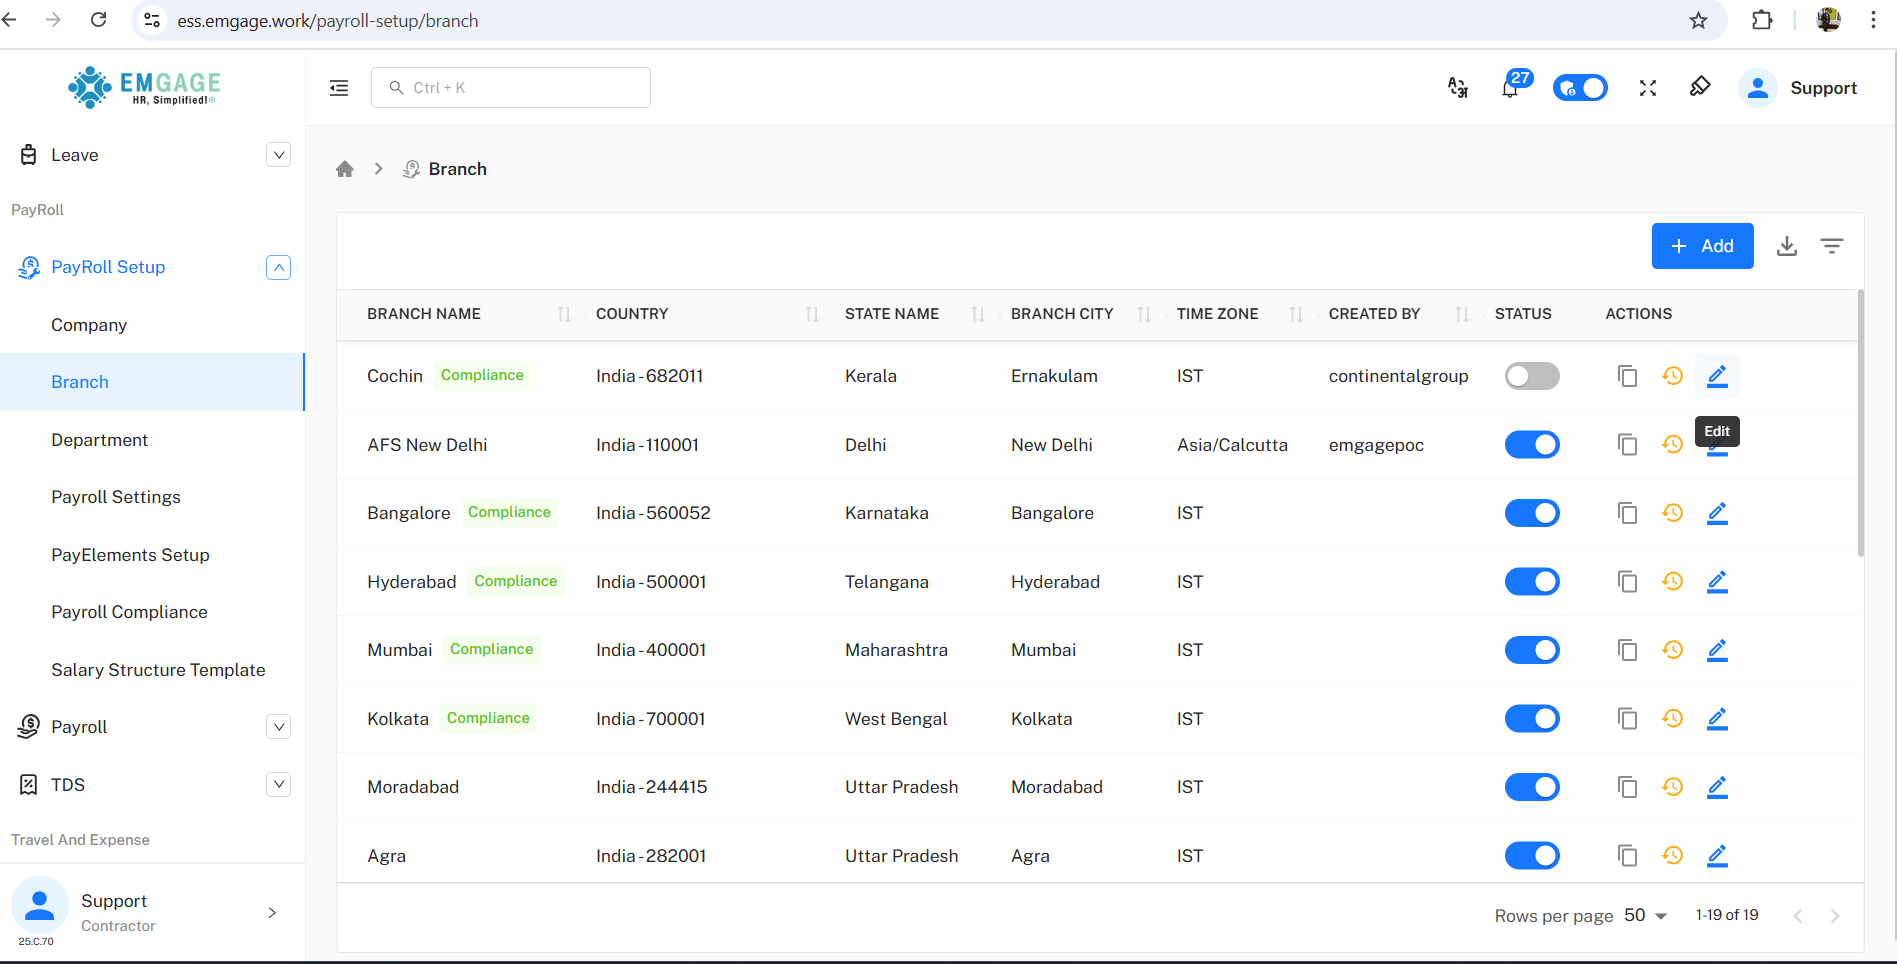Click the copy icon for Mumbai branch
The height and width of the screenshot is (964, 1897).
click(x=1627, y=650)
